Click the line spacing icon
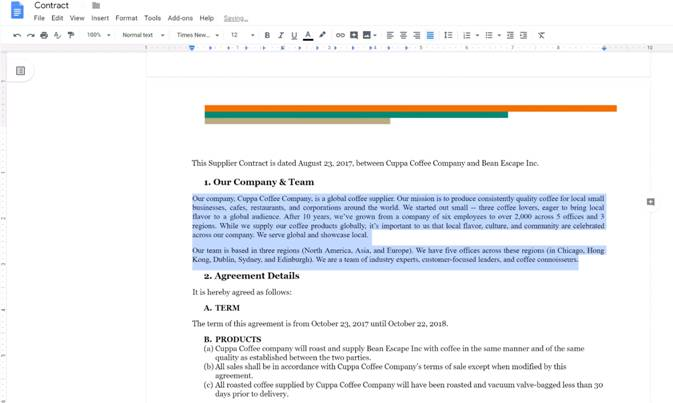Image resolution: width=673 pixels, height=403 pixels. (448, 35)
